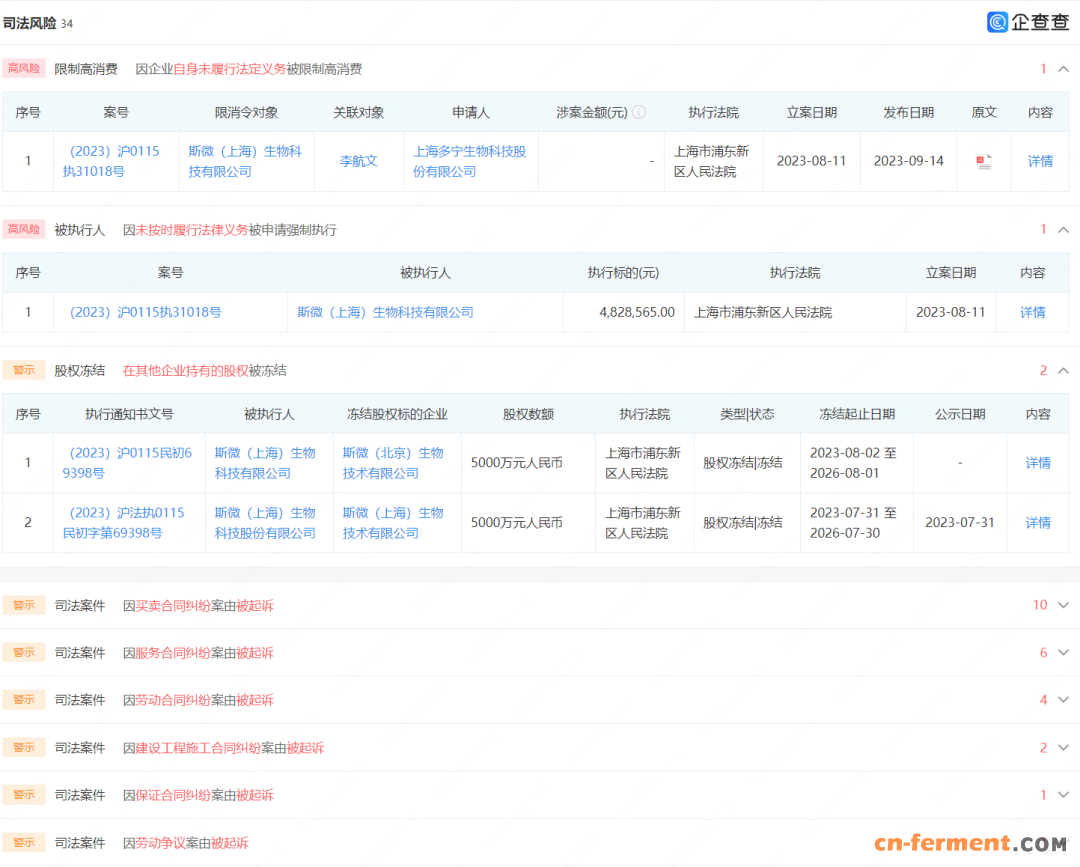Expand the 服务合同纠纷 cases row
1080x867 pixels.
point(1063,653)
